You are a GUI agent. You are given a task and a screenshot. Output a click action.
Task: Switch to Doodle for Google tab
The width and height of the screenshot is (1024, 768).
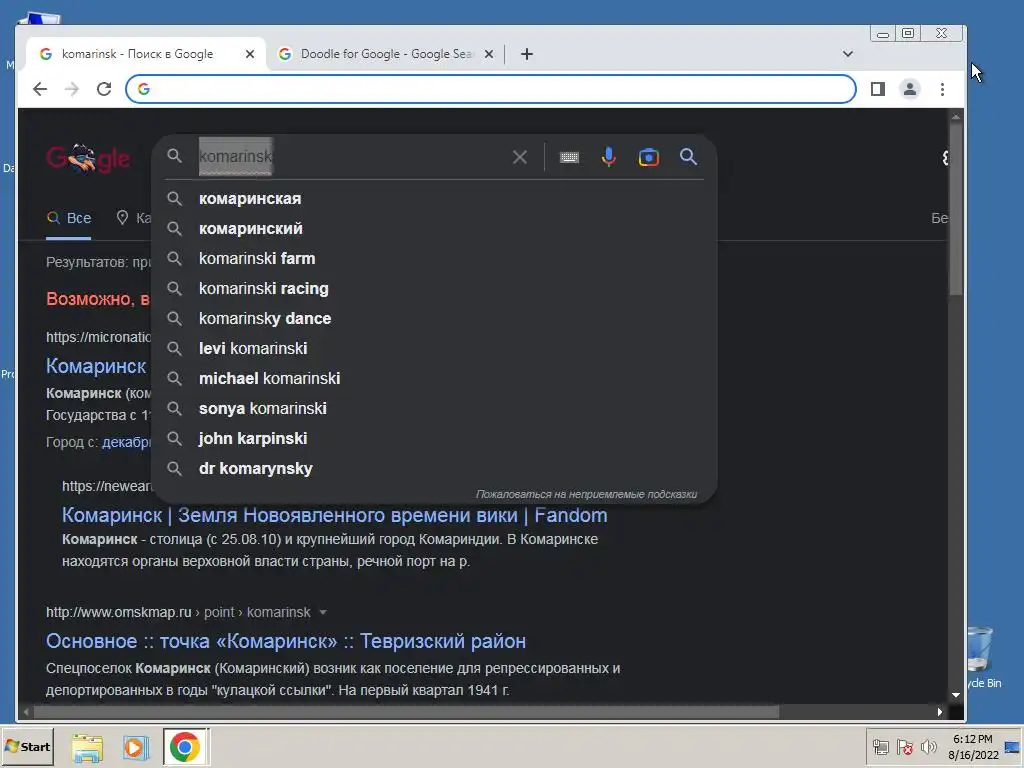tap(385, 54)
